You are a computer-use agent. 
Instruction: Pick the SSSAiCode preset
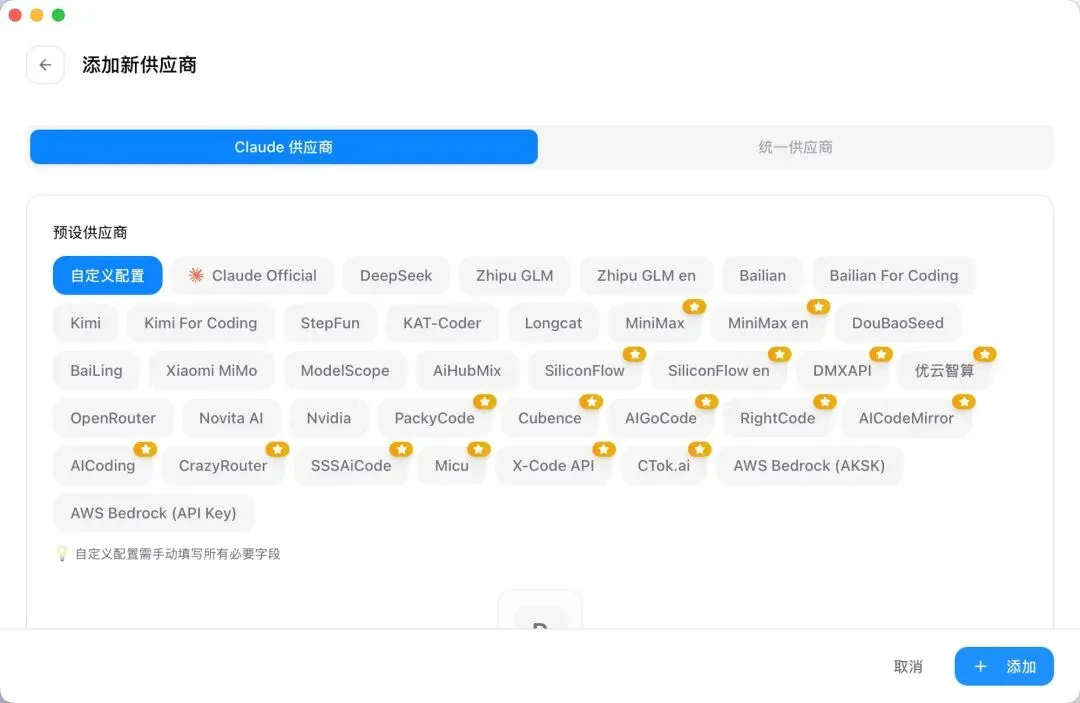pyautogui.click(x=351, y=465)
